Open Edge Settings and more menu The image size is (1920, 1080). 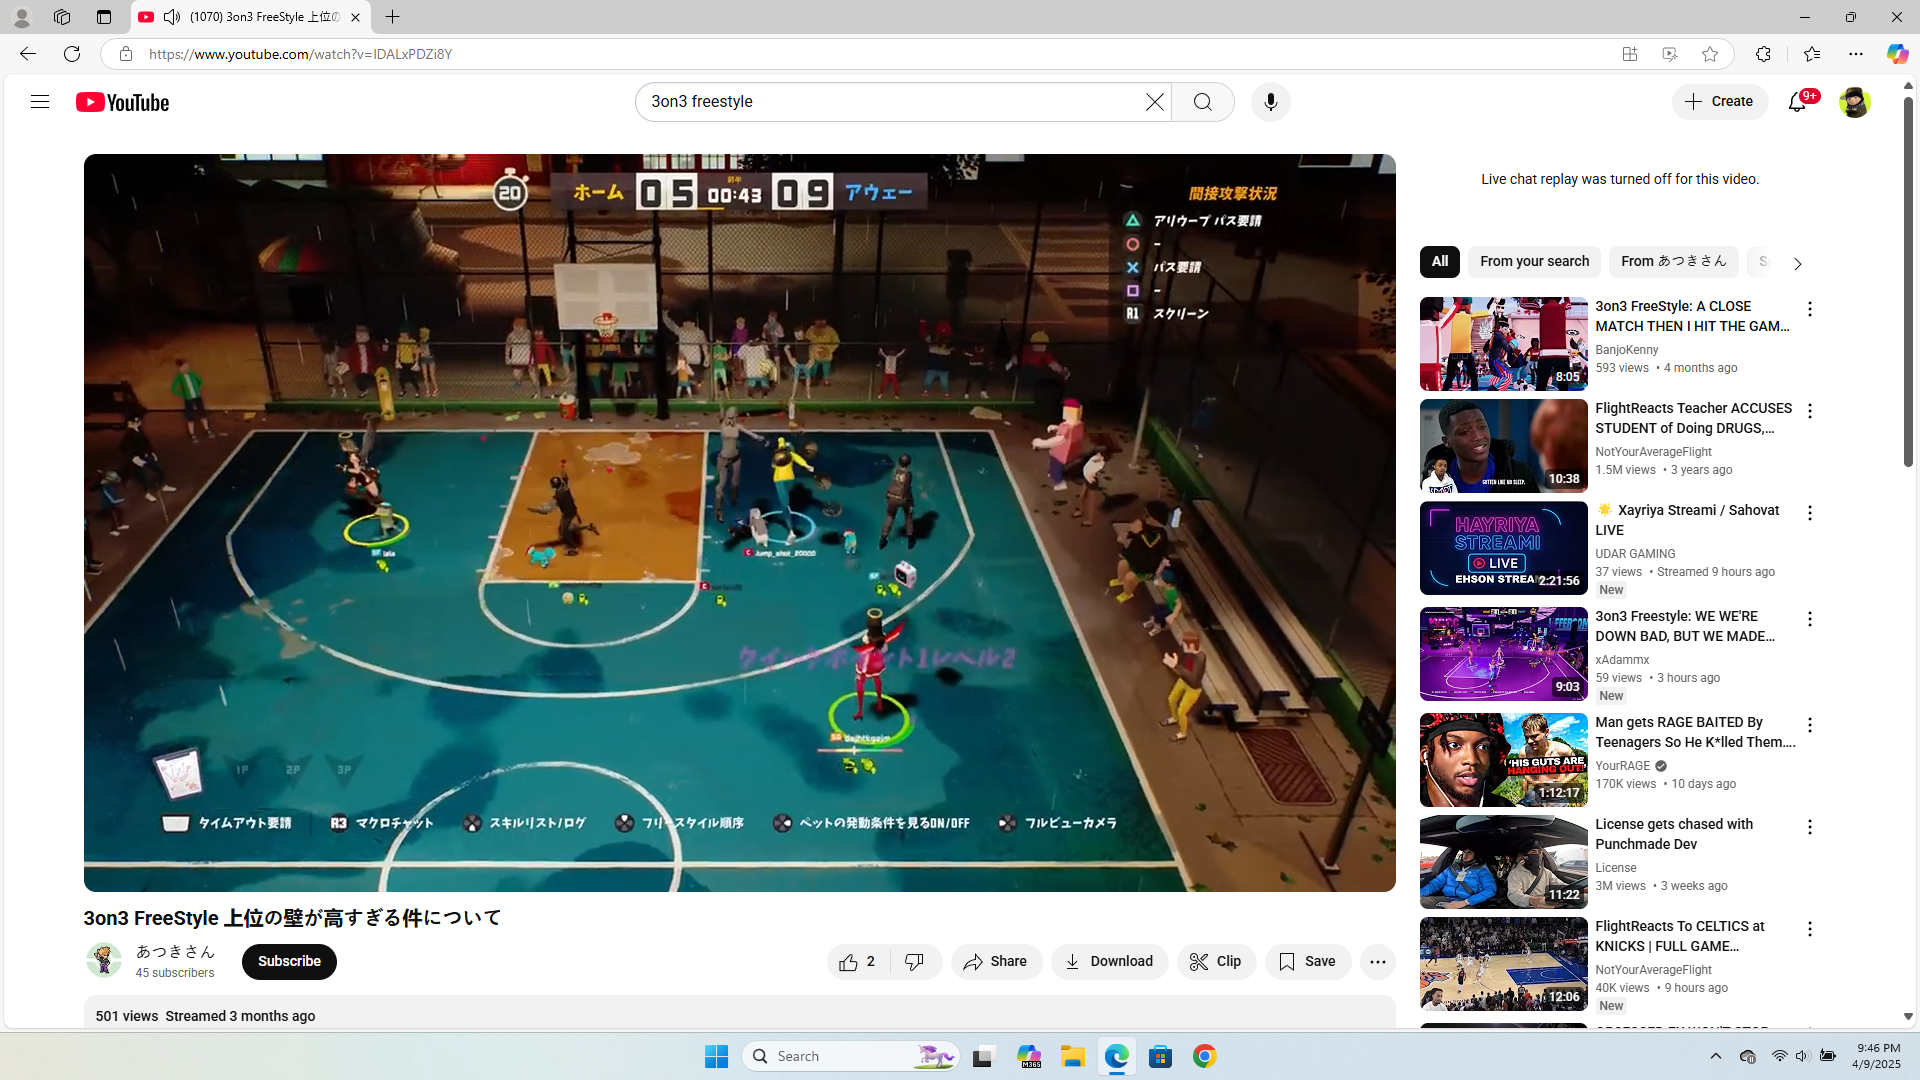click(x=1856, y=54)
